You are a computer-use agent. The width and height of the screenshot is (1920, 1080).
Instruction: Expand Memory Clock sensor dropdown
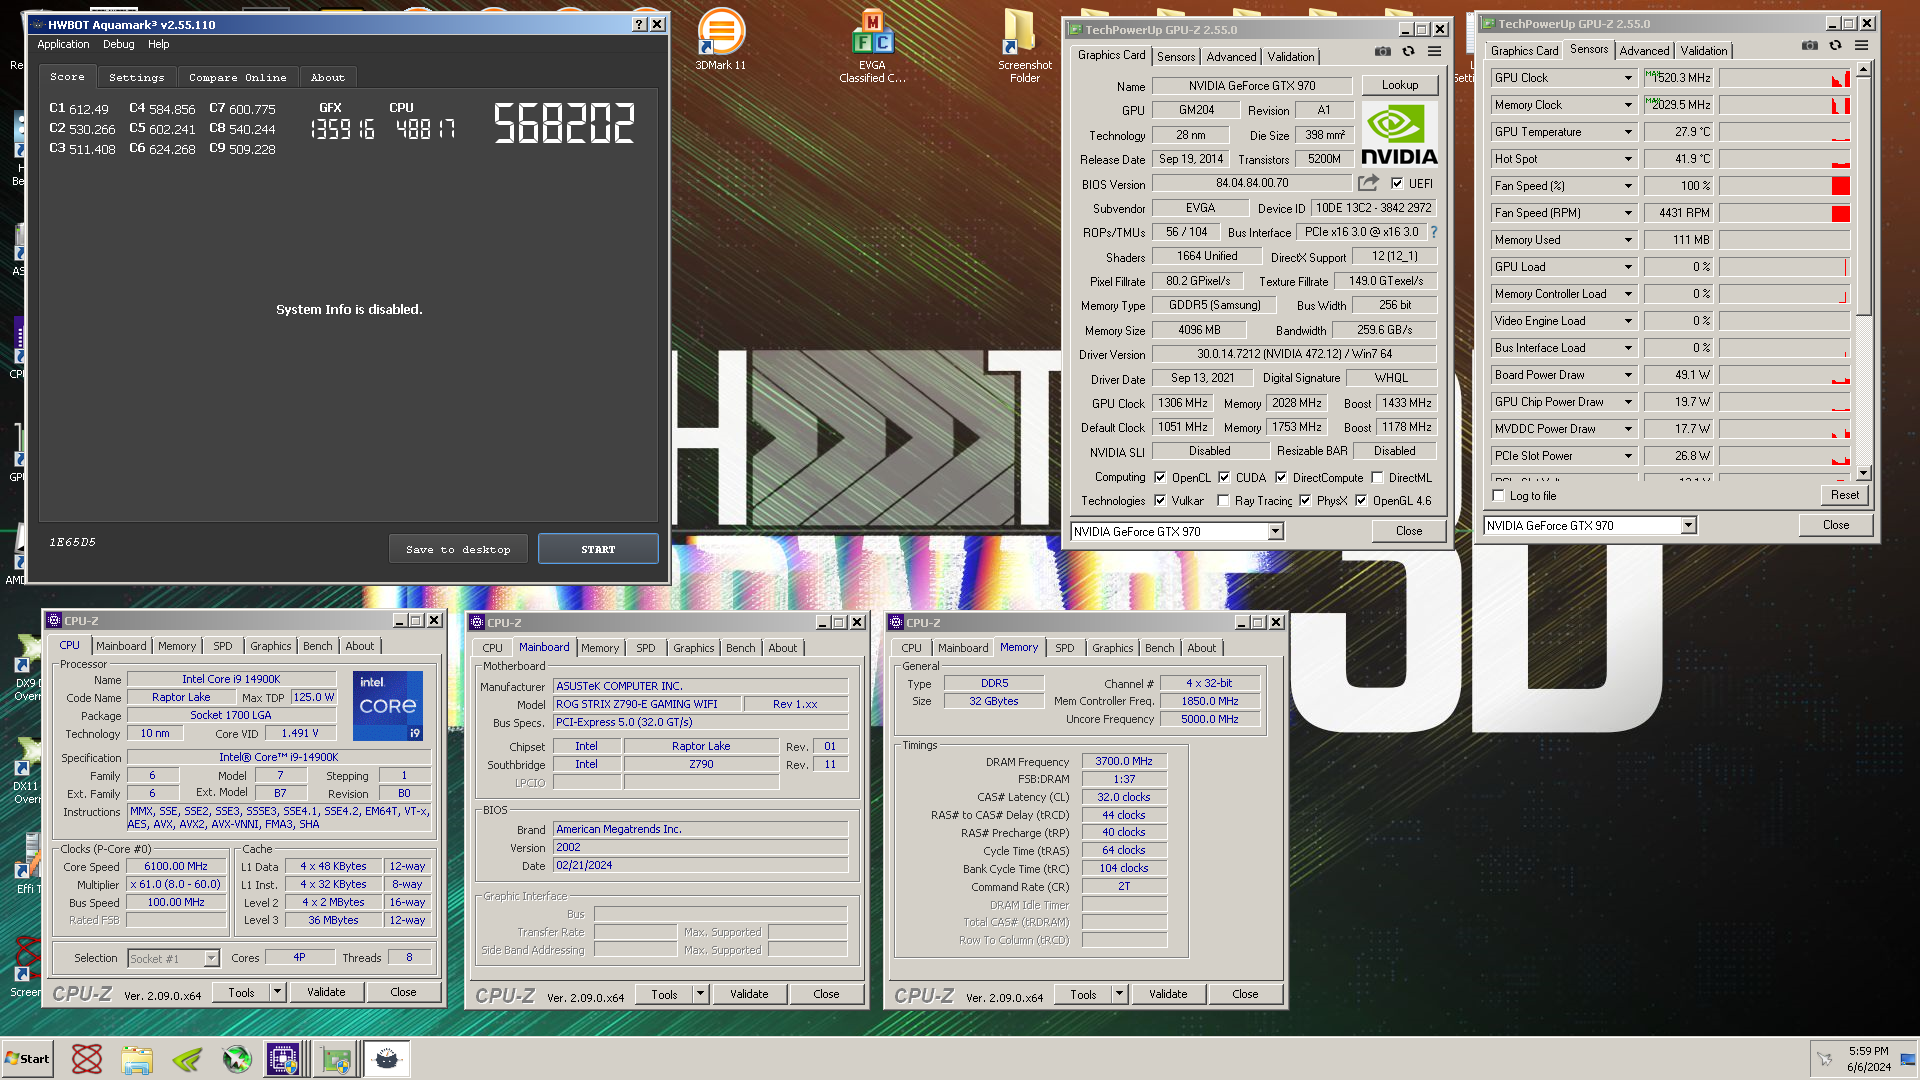[x=1628, y=105]
